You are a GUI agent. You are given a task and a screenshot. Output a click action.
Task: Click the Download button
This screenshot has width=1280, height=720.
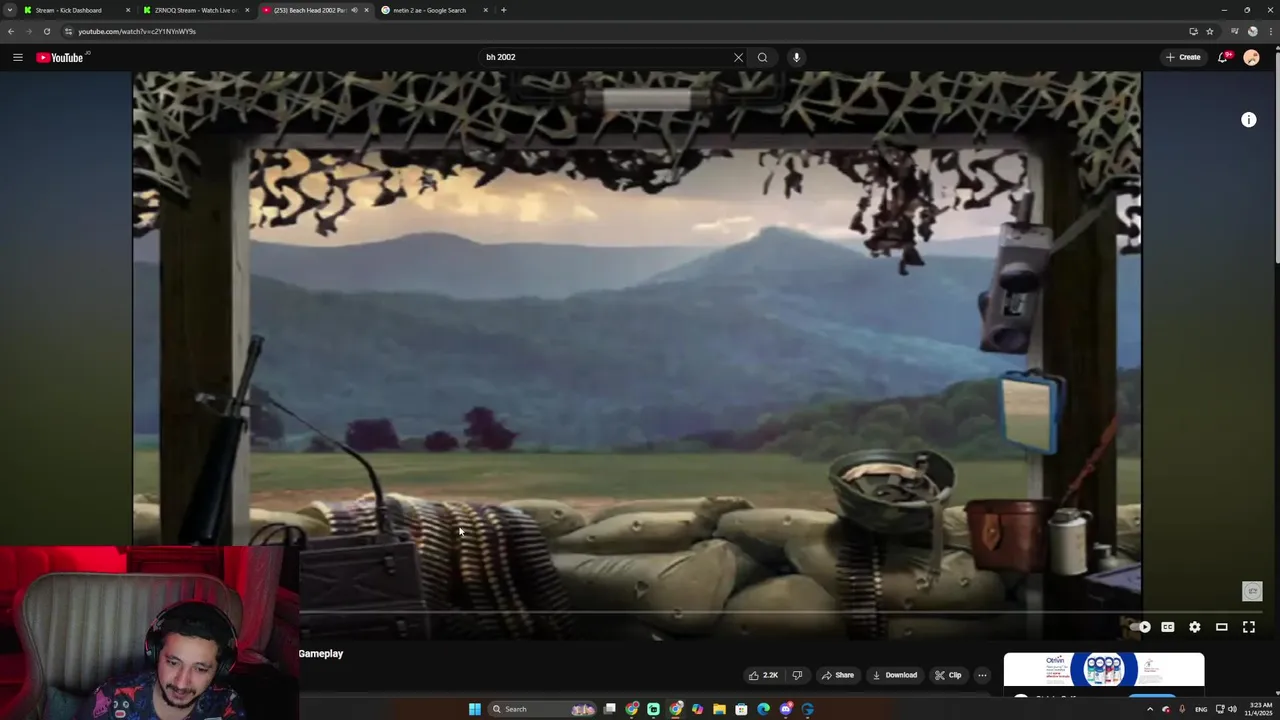[x=894, y=675]
